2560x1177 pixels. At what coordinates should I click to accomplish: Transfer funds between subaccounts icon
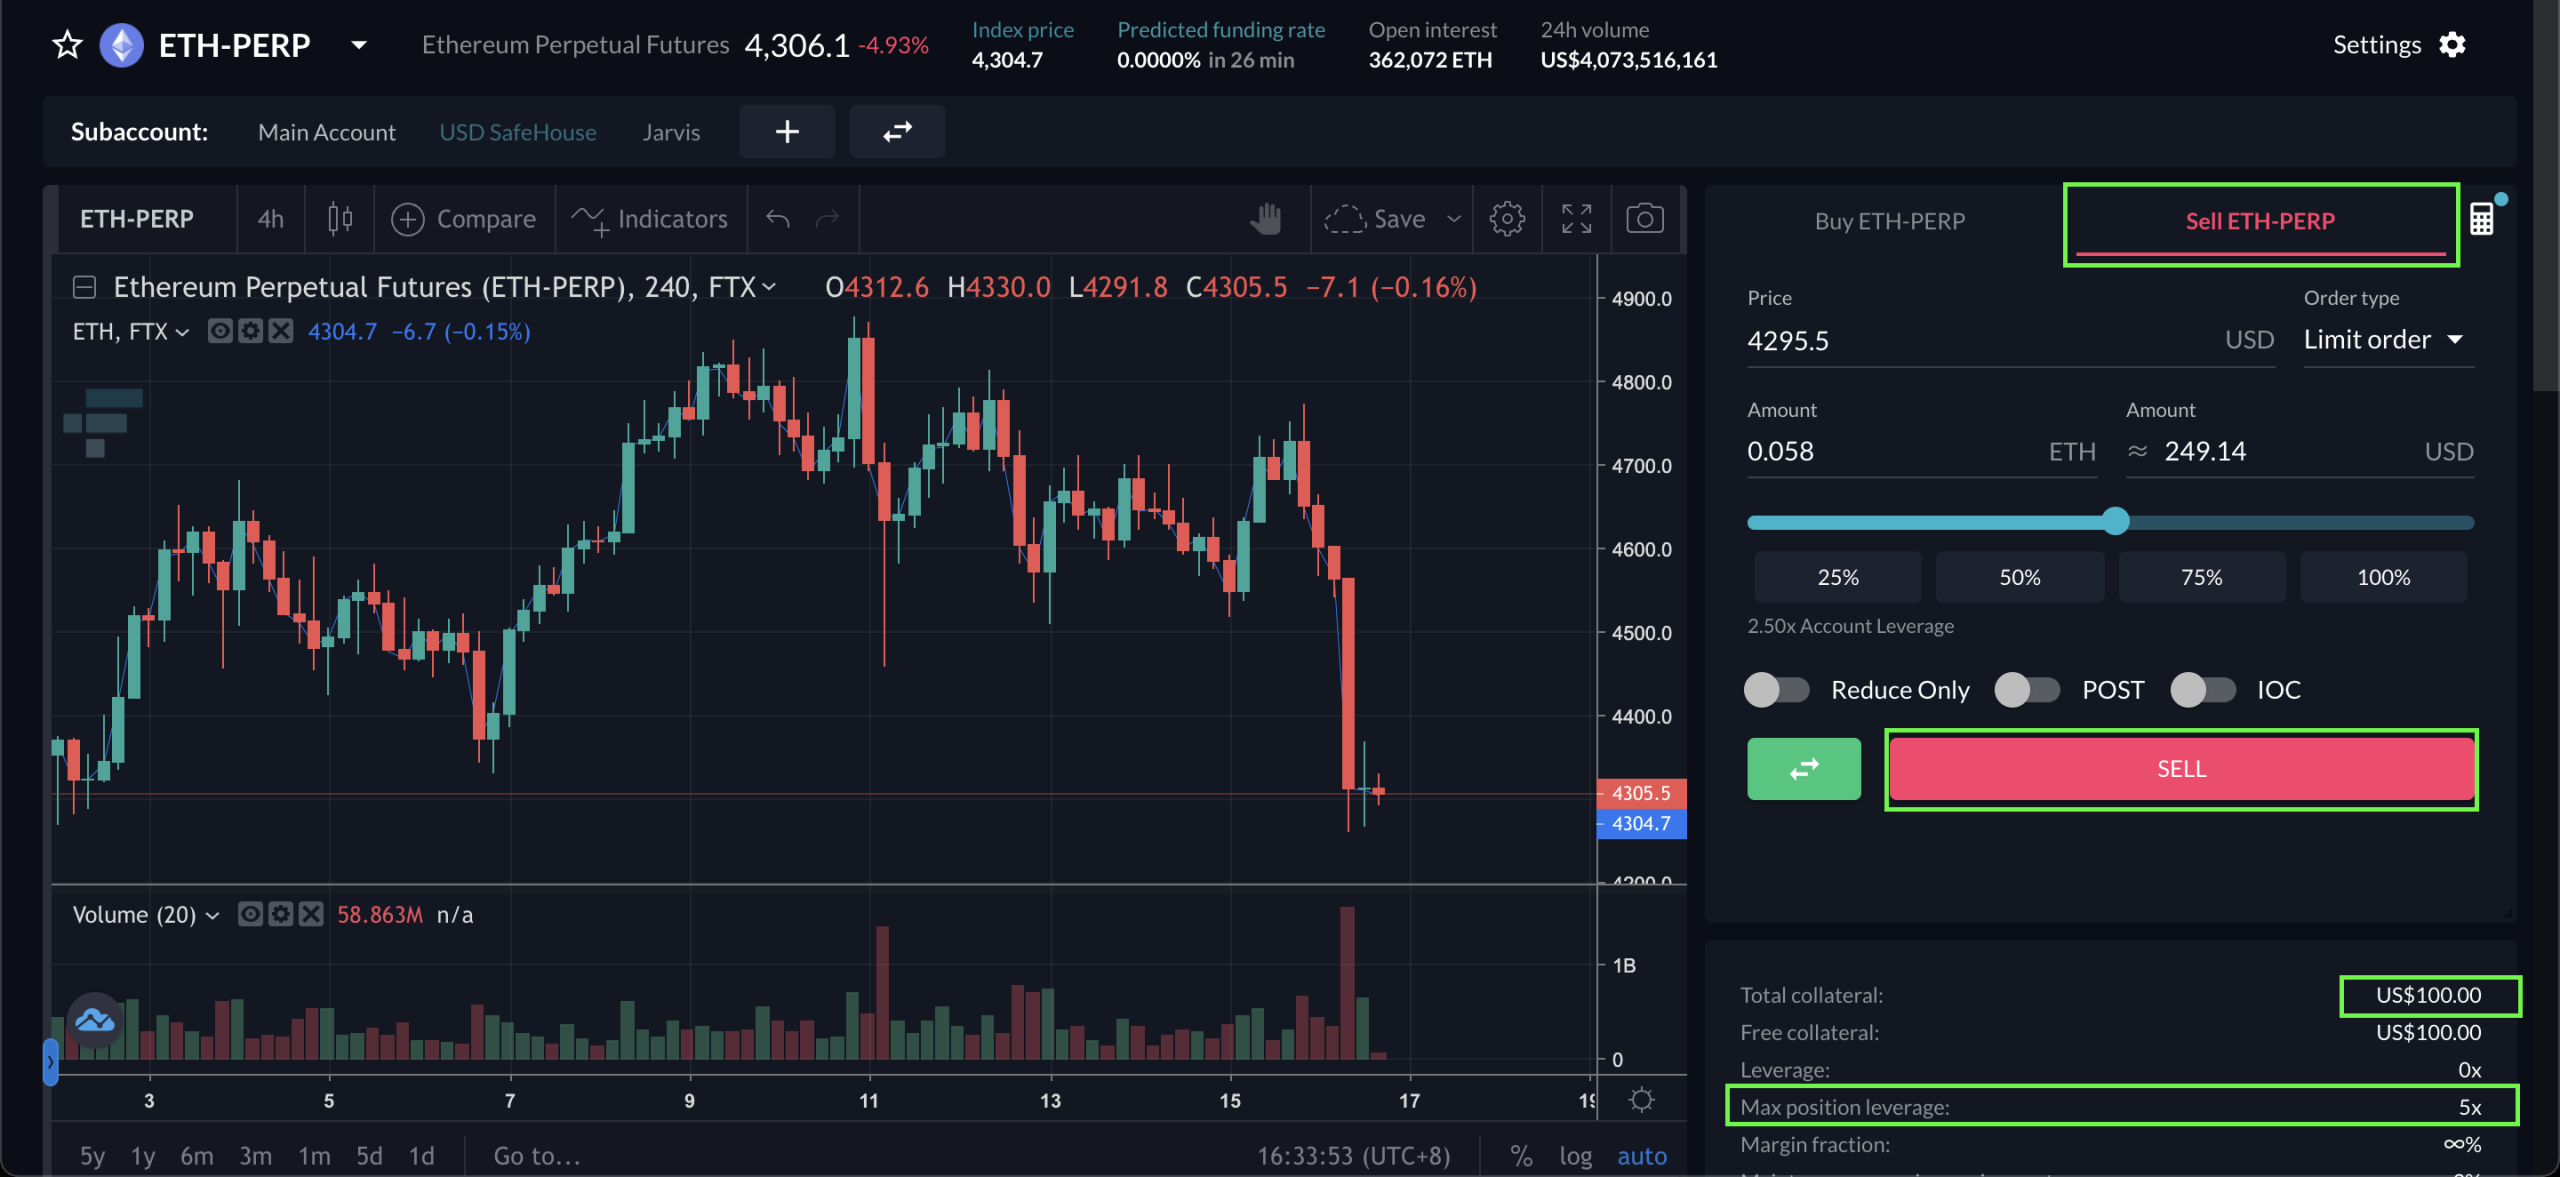coord(897,131)
